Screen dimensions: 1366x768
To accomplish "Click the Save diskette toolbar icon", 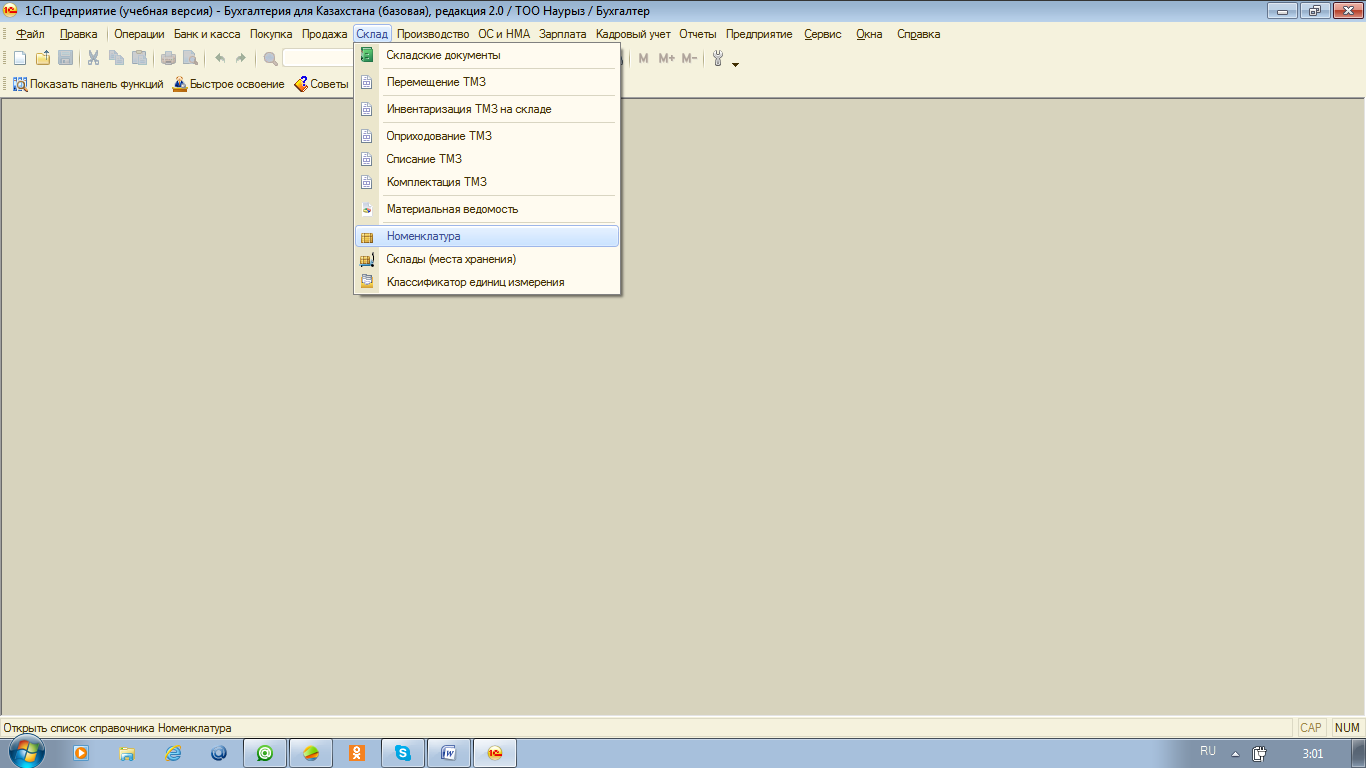I will click(65, 58).
